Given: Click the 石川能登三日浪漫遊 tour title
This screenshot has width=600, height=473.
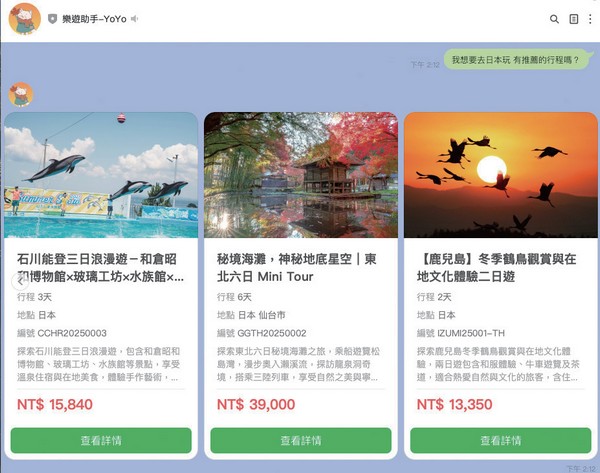Looking at the screenshot, I should (100, 267).
